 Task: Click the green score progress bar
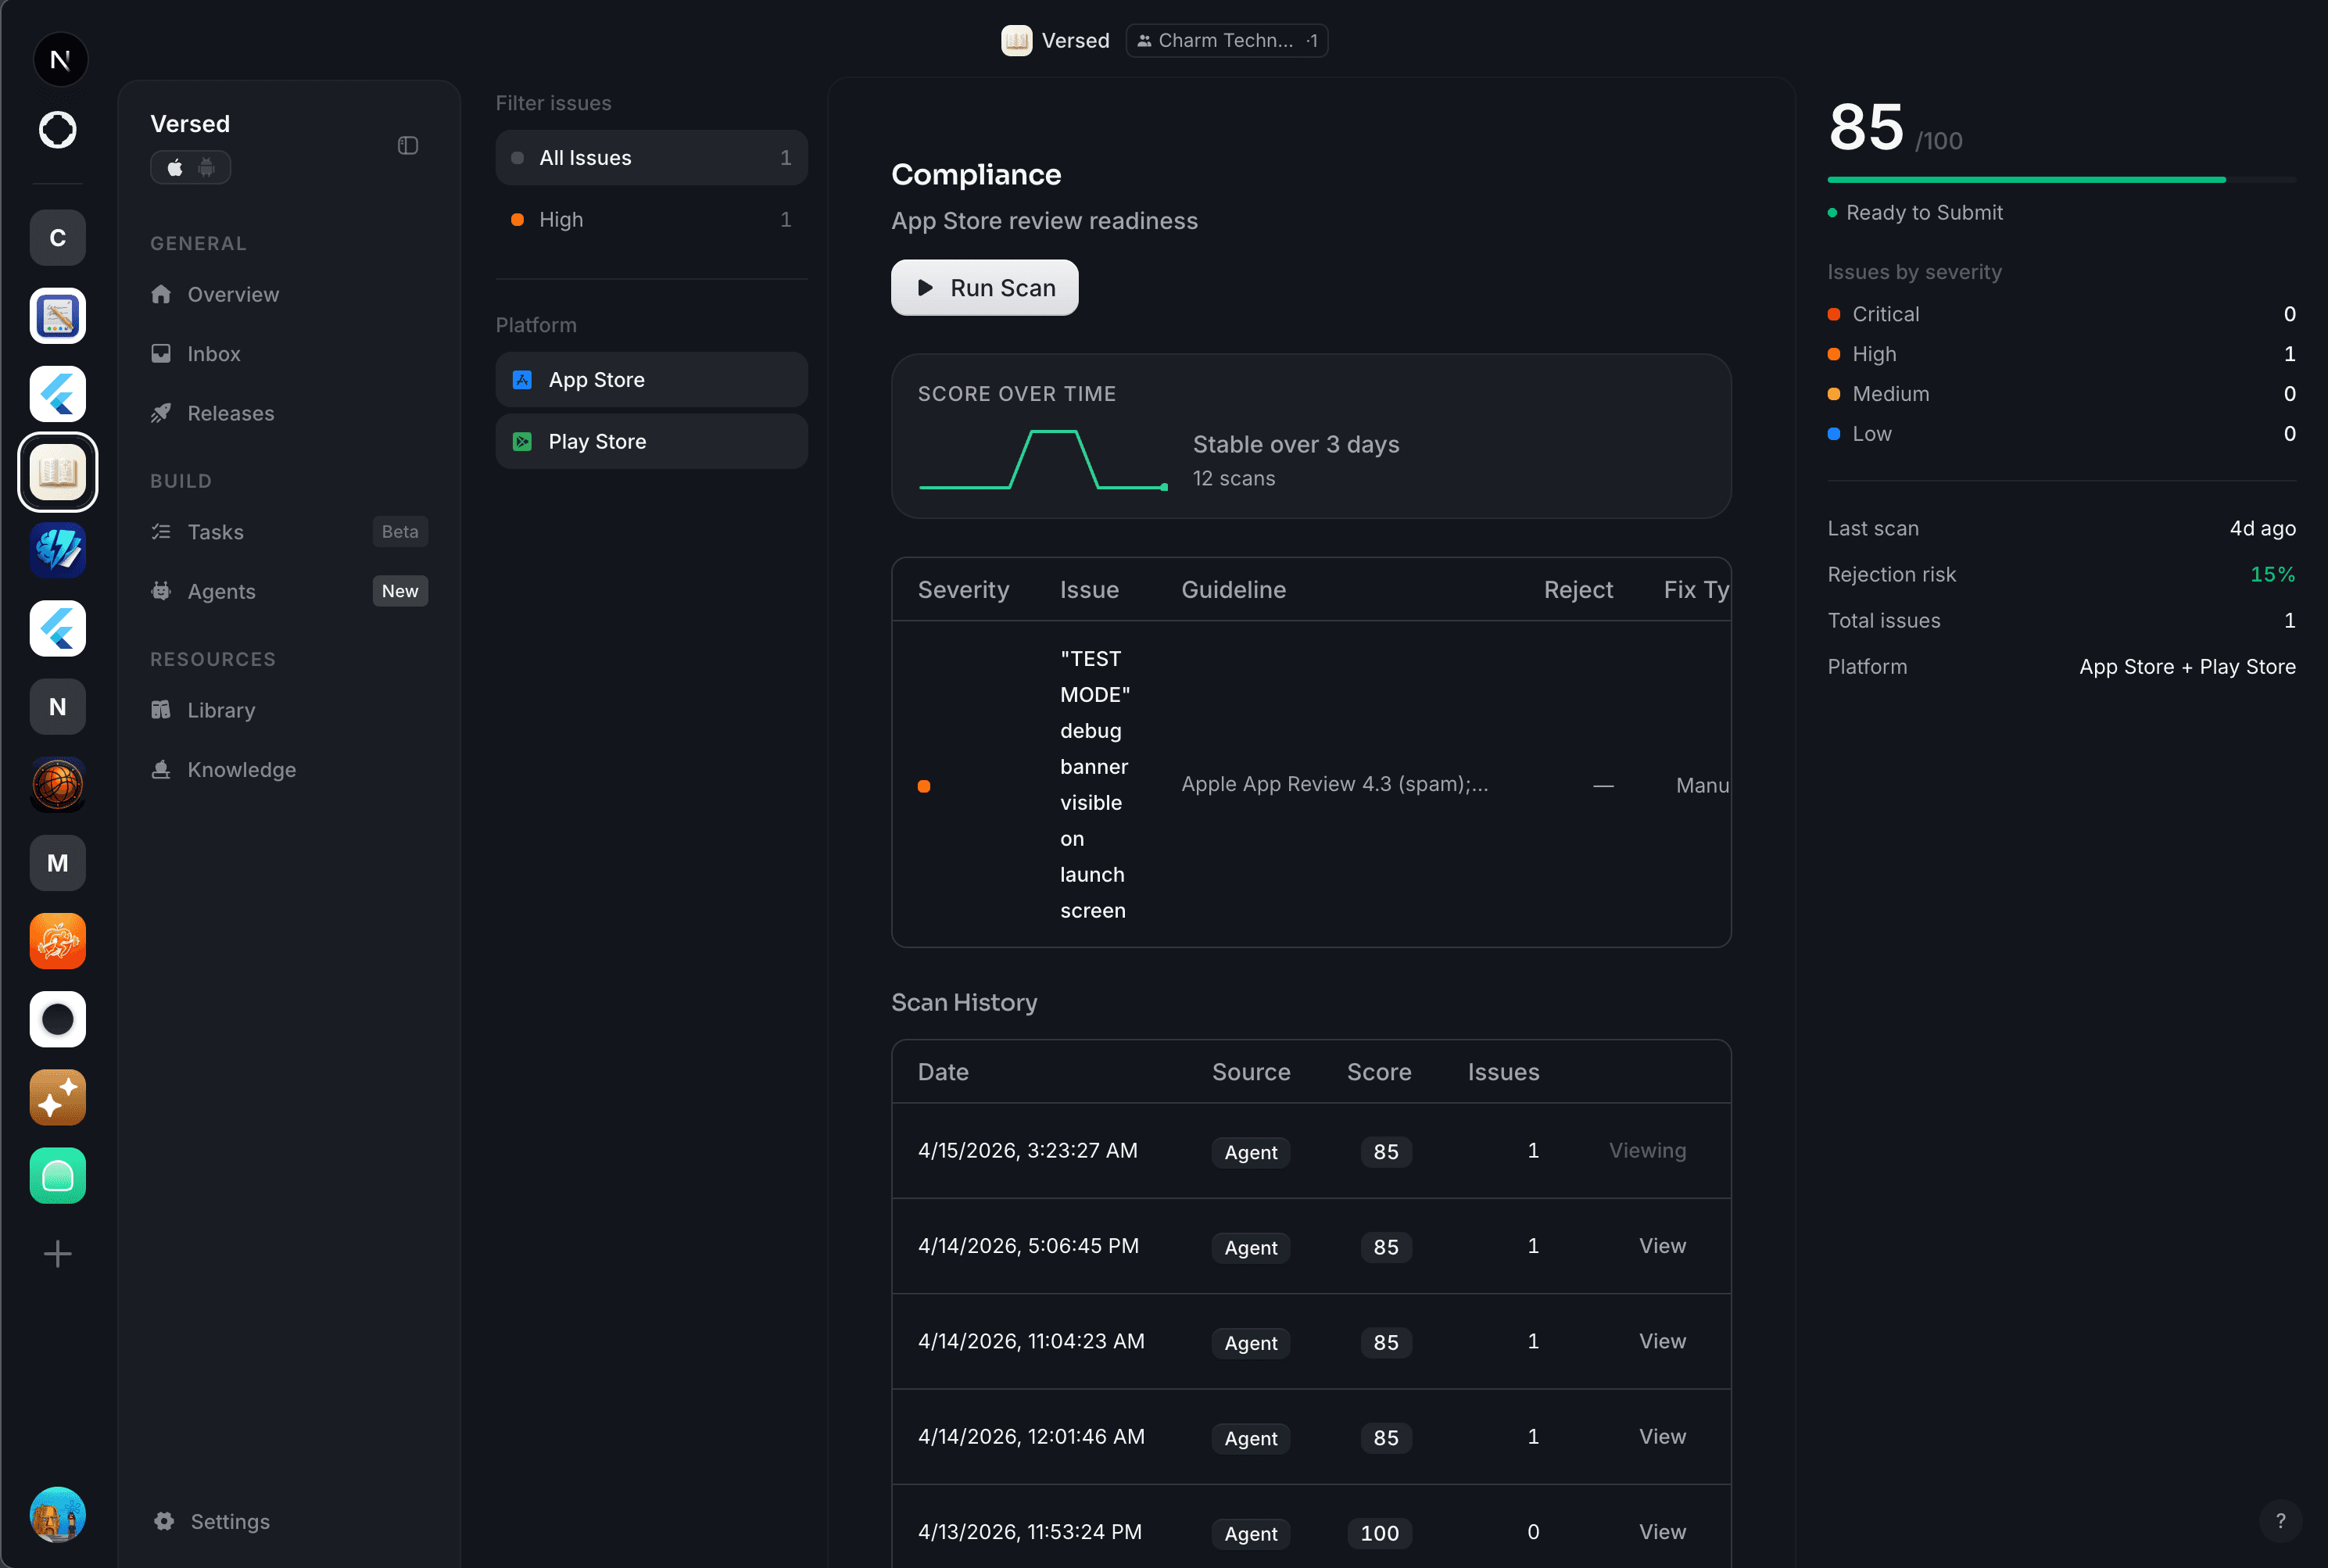pyautogui.click(x=2026, y=180)
